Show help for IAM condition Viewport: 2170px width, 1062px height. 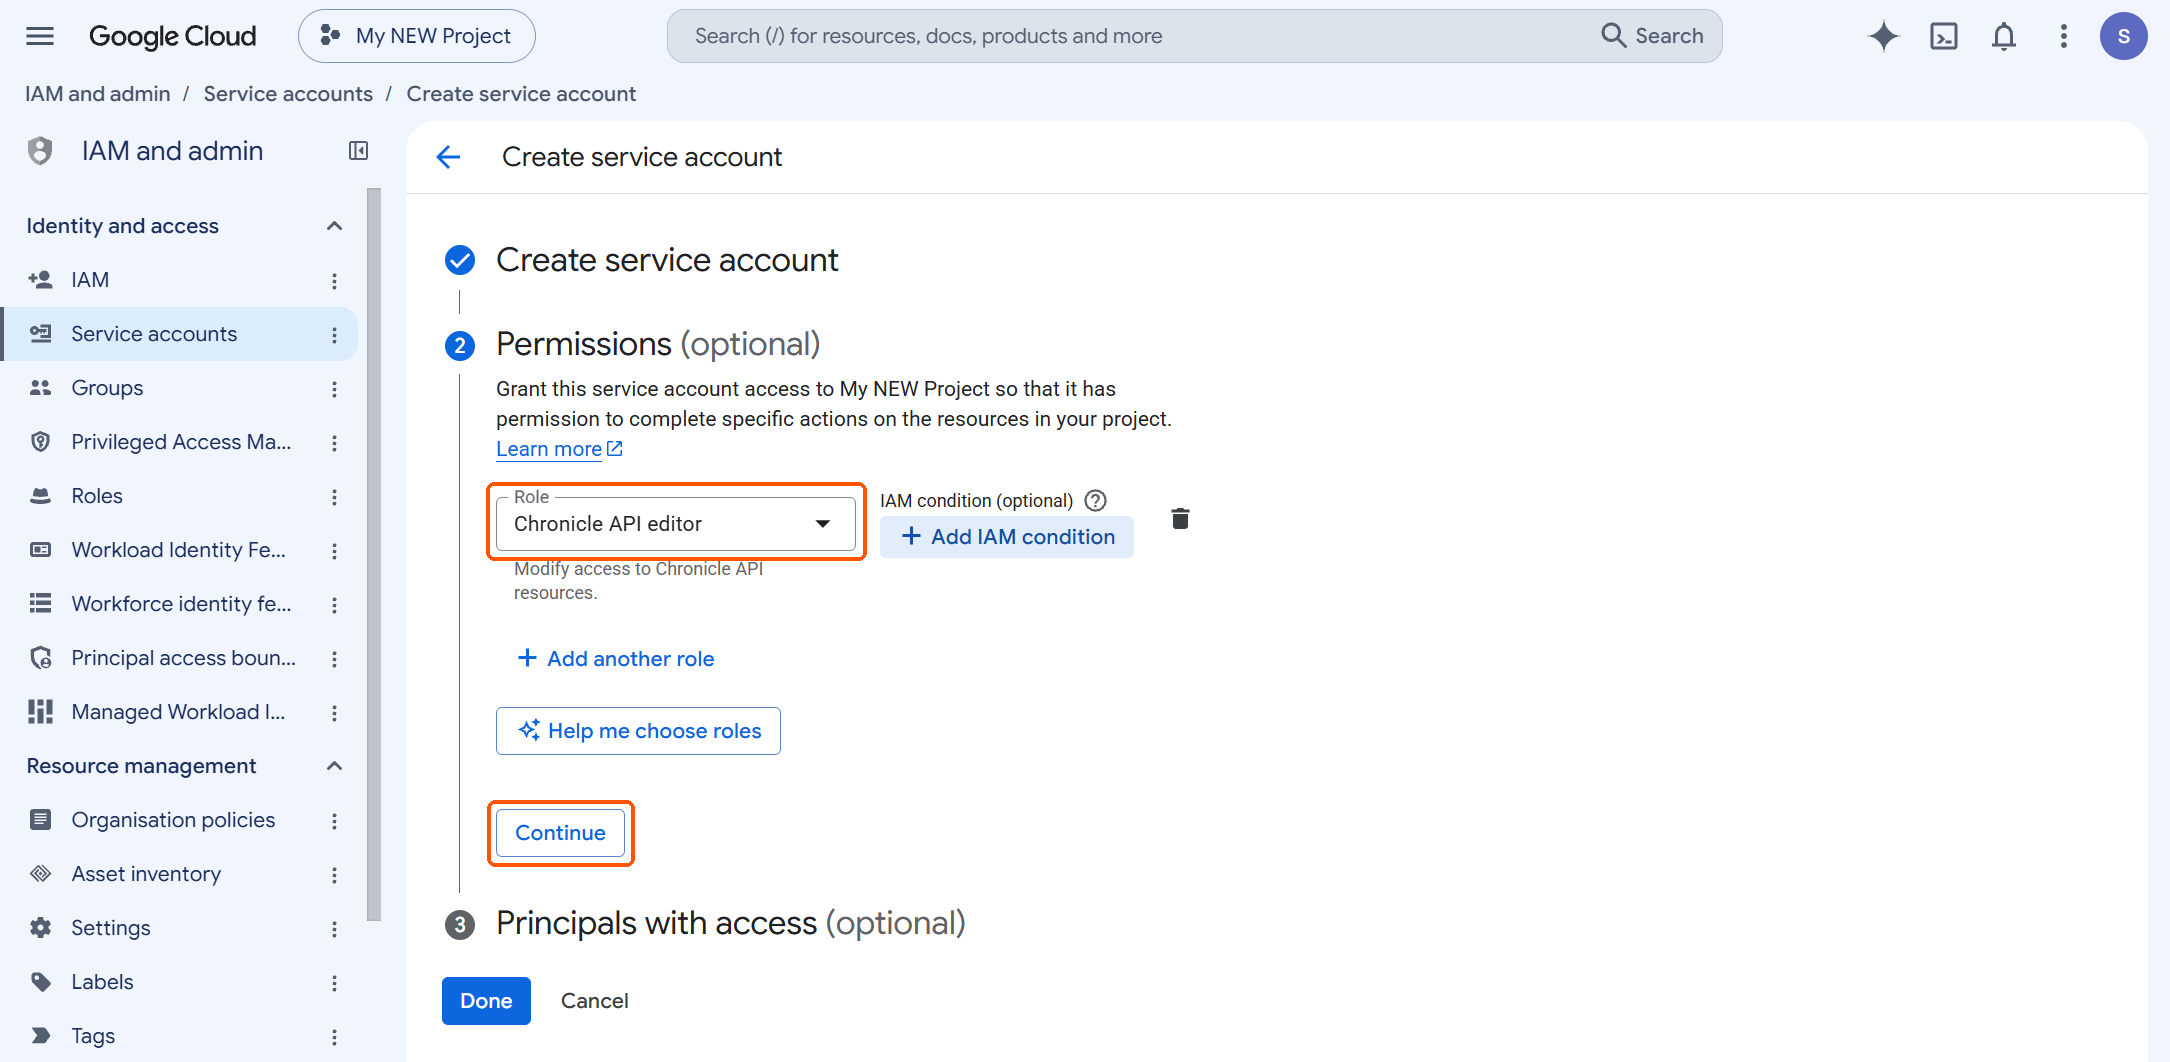coord(1096,500)
